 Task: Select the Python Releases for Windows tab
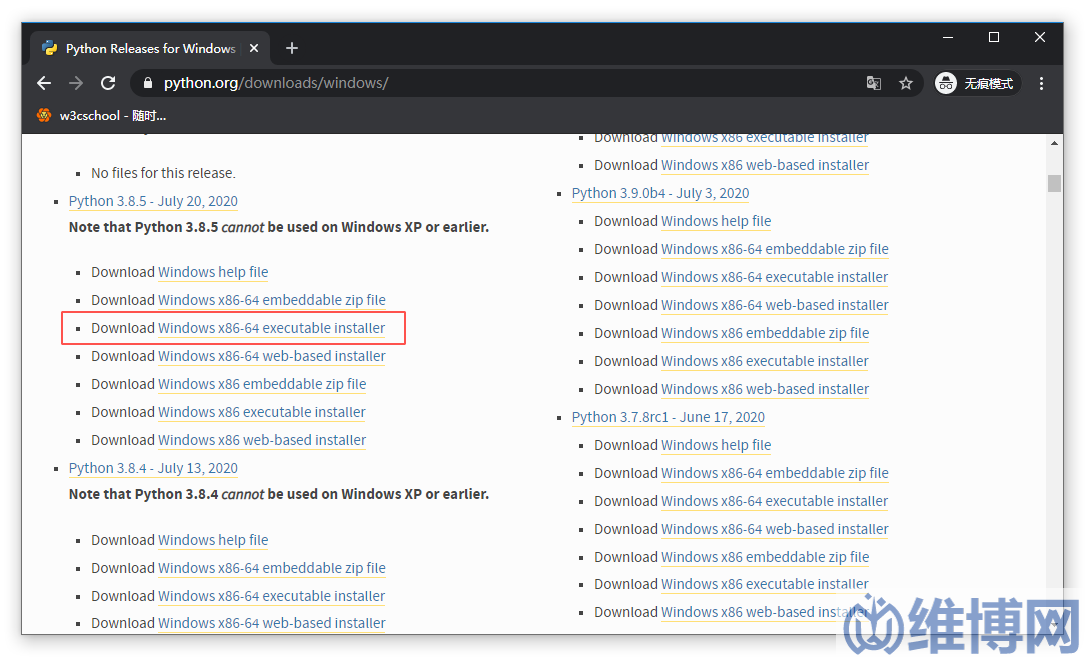(150, 48)
